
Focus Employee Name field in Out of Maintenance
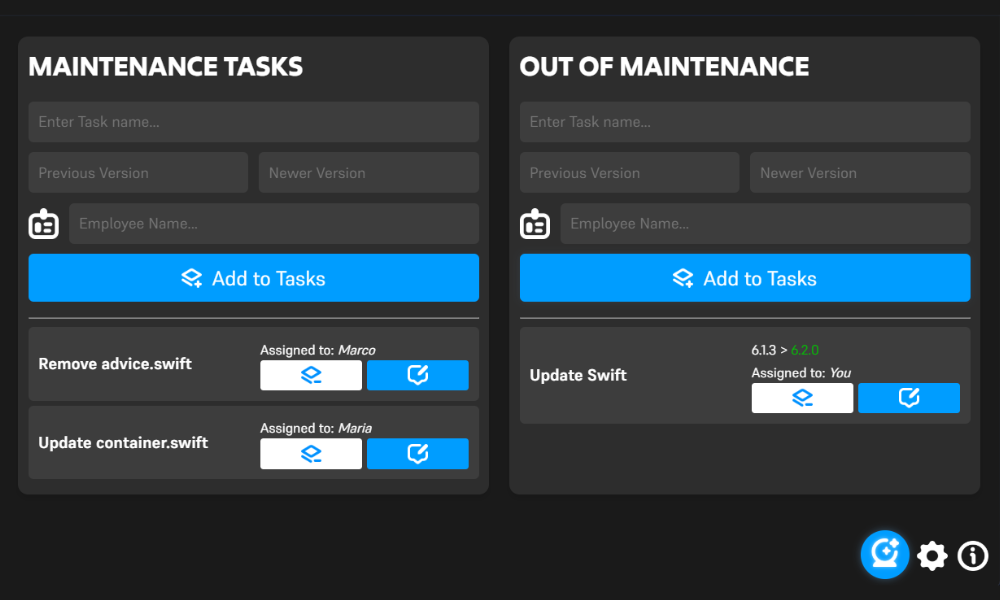764,224
